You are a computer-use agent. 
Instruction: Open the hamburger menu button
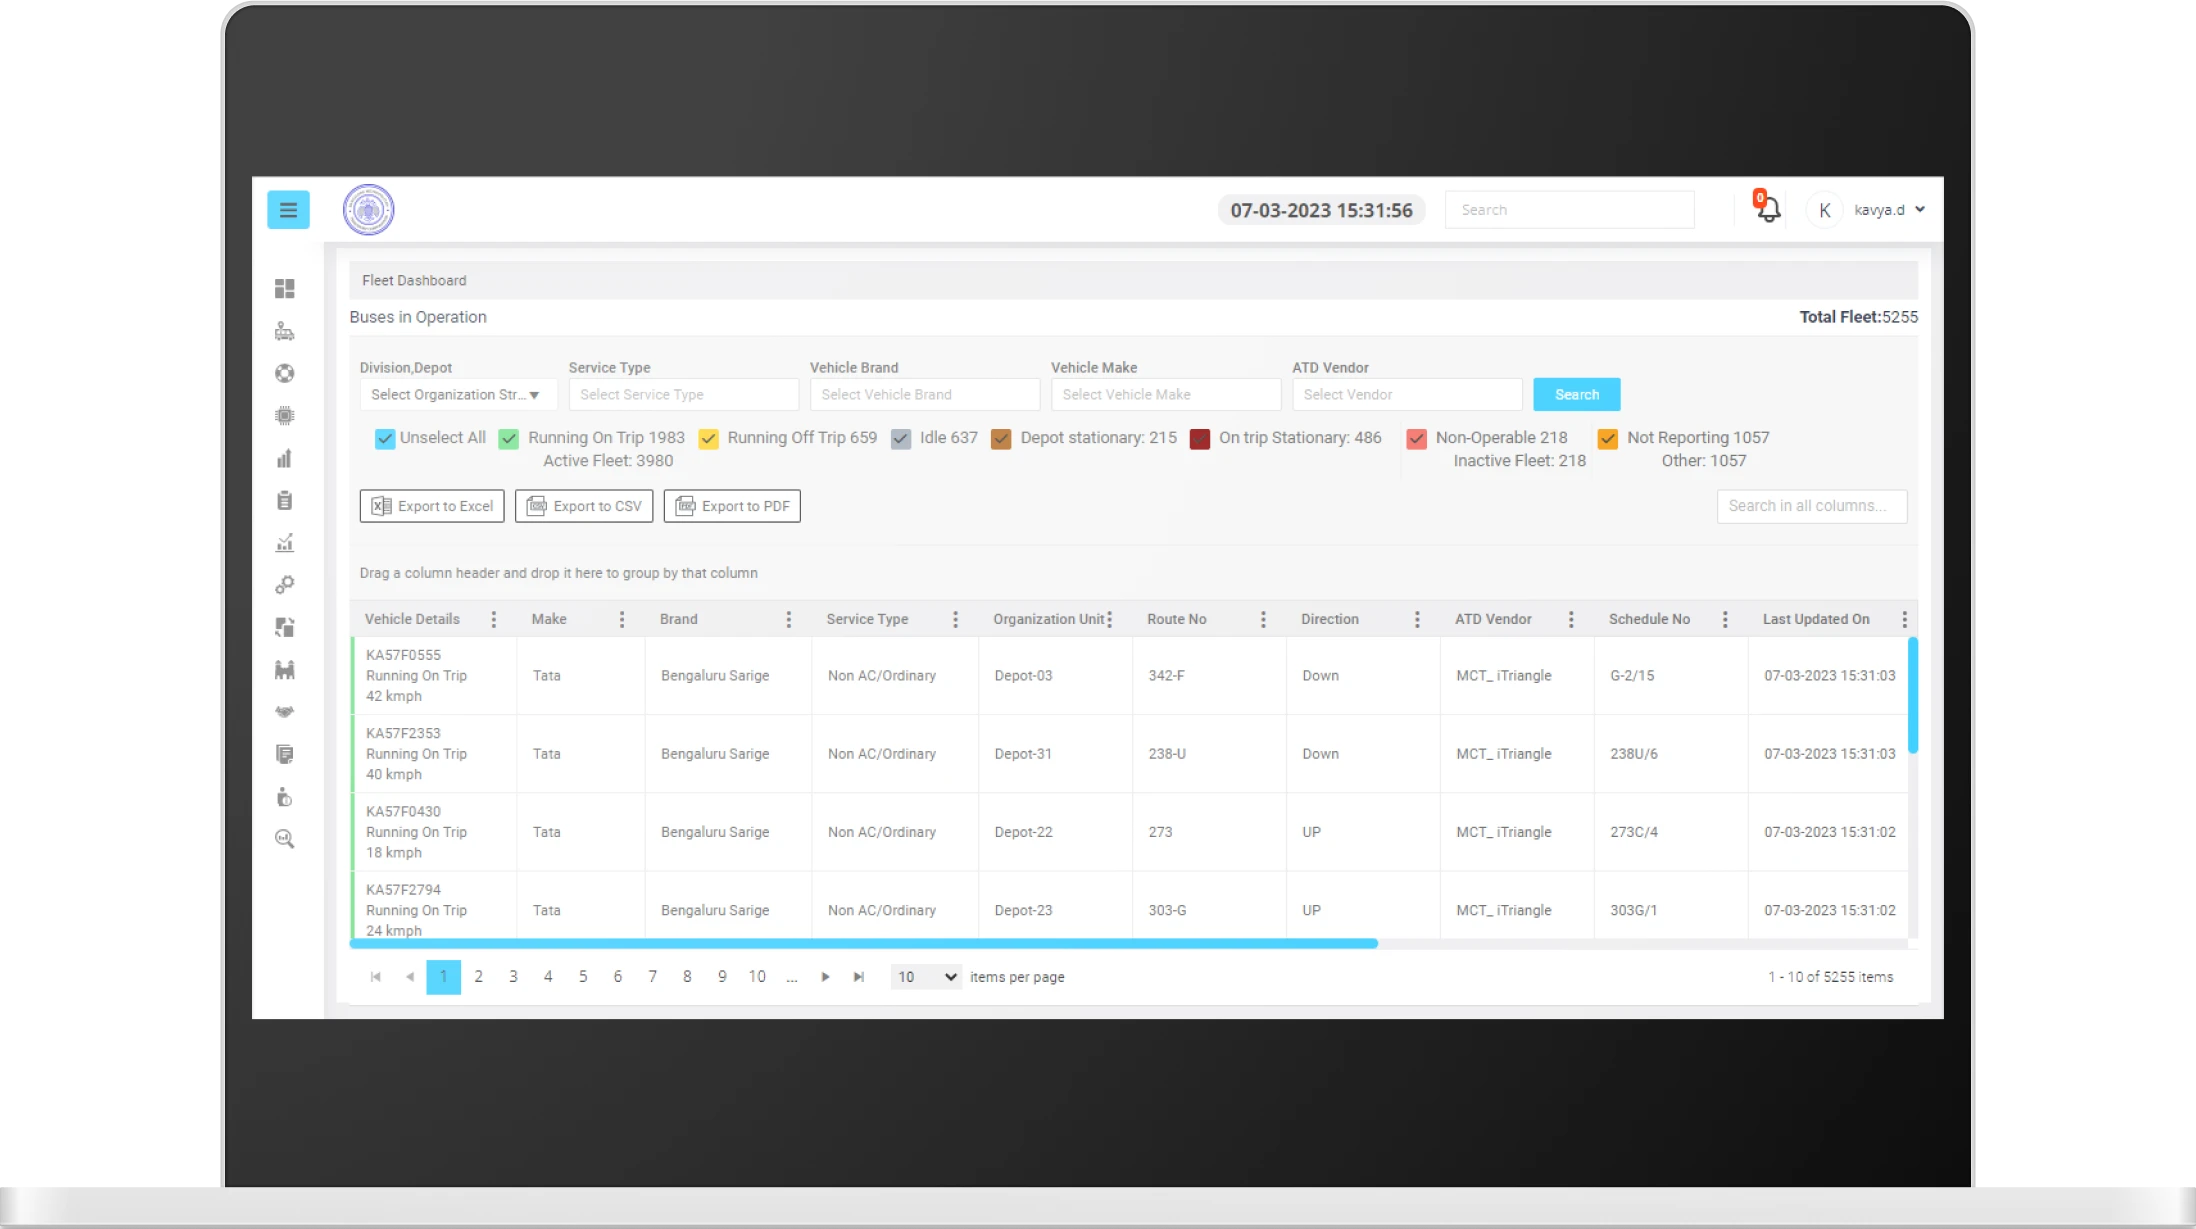pos(288,210)
